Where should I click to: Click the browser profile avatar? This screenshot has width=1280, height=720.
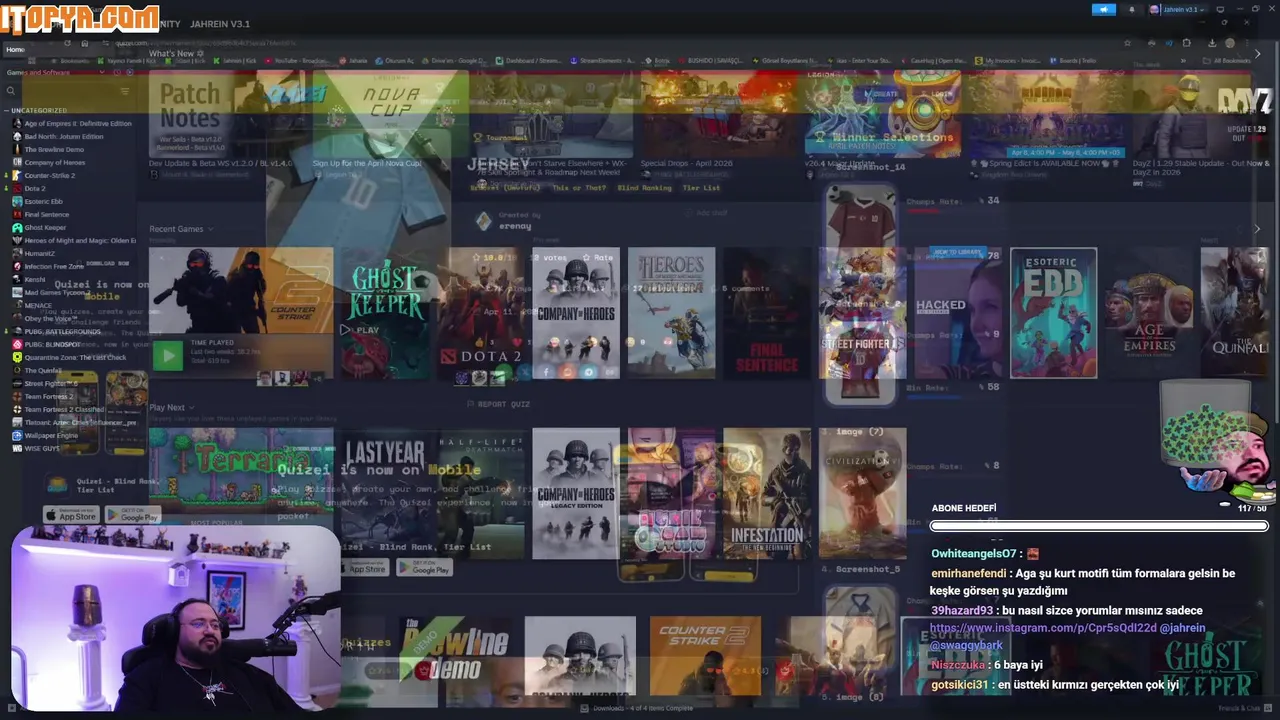[1230, 43]
